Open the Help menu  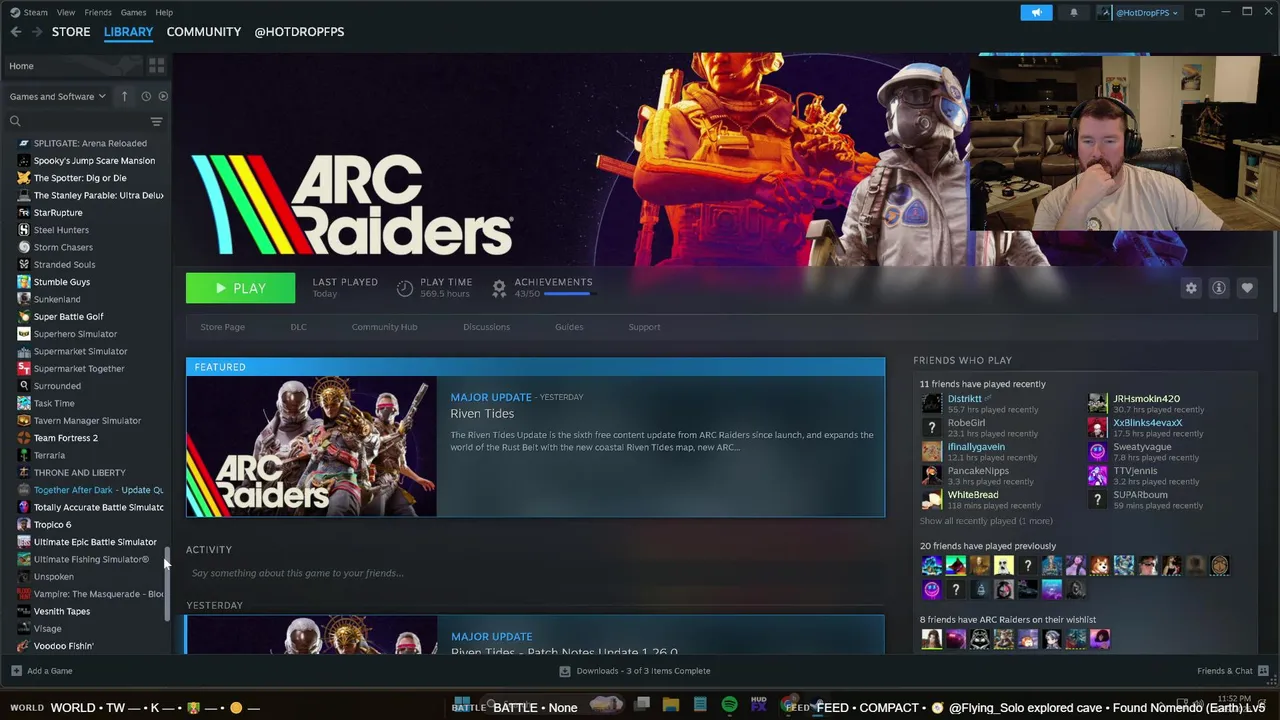pos(164,12)
